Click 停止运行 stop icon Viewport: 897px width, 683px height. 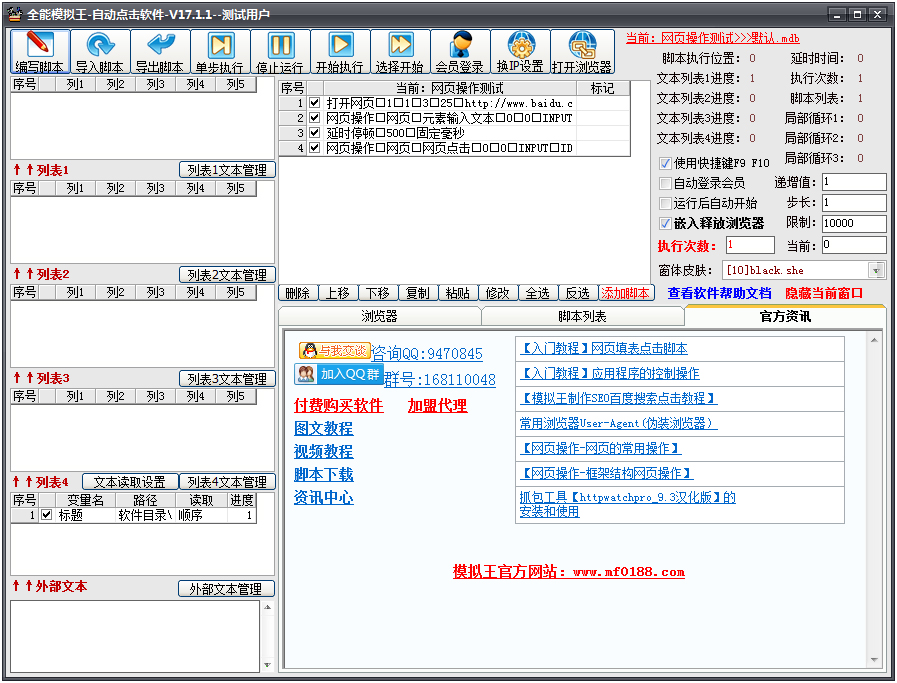pos(280,52)
